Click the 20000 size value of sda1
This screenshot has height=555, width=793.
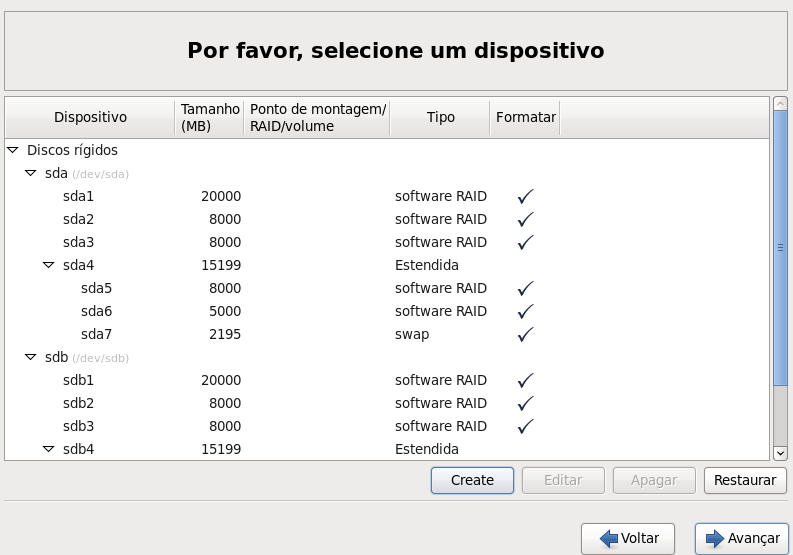coord(221,196)
